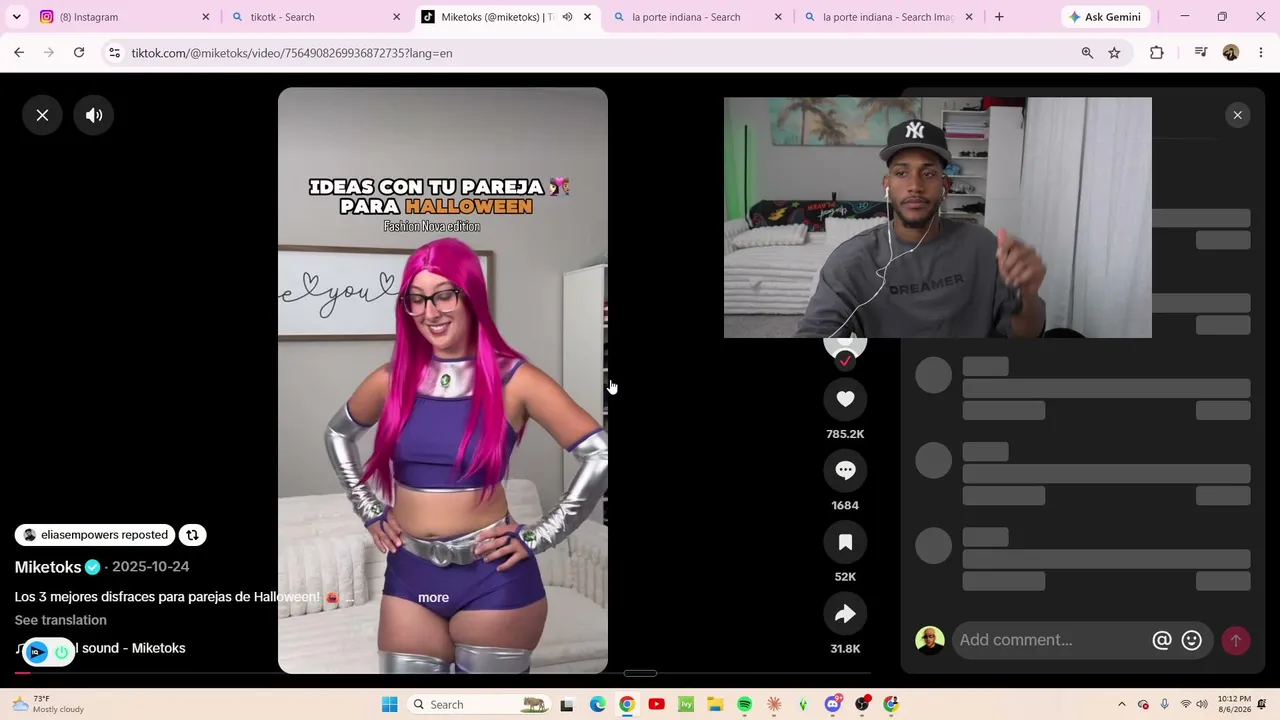Mention a user with the @ icon
This screenshot has width=1280, height=720.
pos(1162,640)
